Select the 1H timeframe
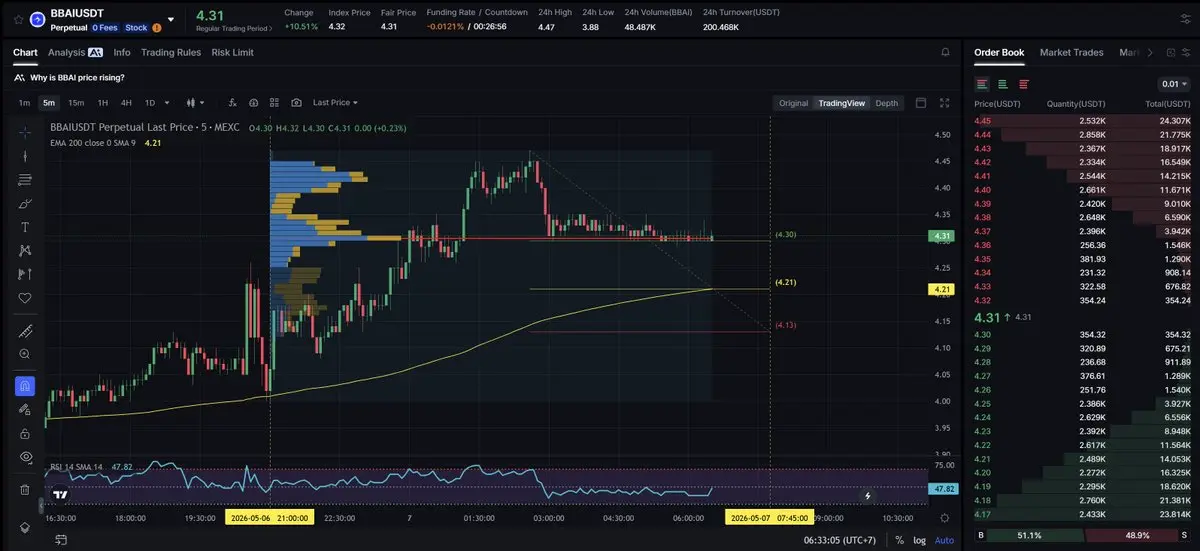1200x551 pixels. [102, 102]
